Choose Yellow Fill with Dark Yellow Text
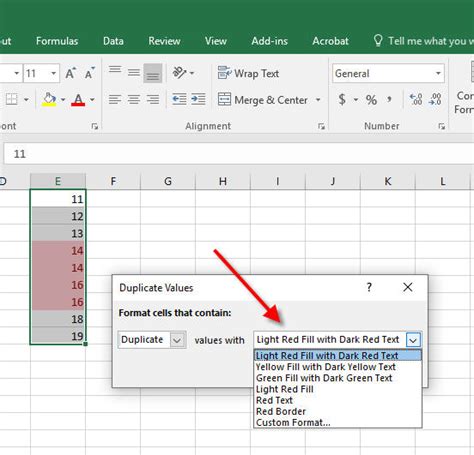474x455 pixels. [x=338, y=367]
